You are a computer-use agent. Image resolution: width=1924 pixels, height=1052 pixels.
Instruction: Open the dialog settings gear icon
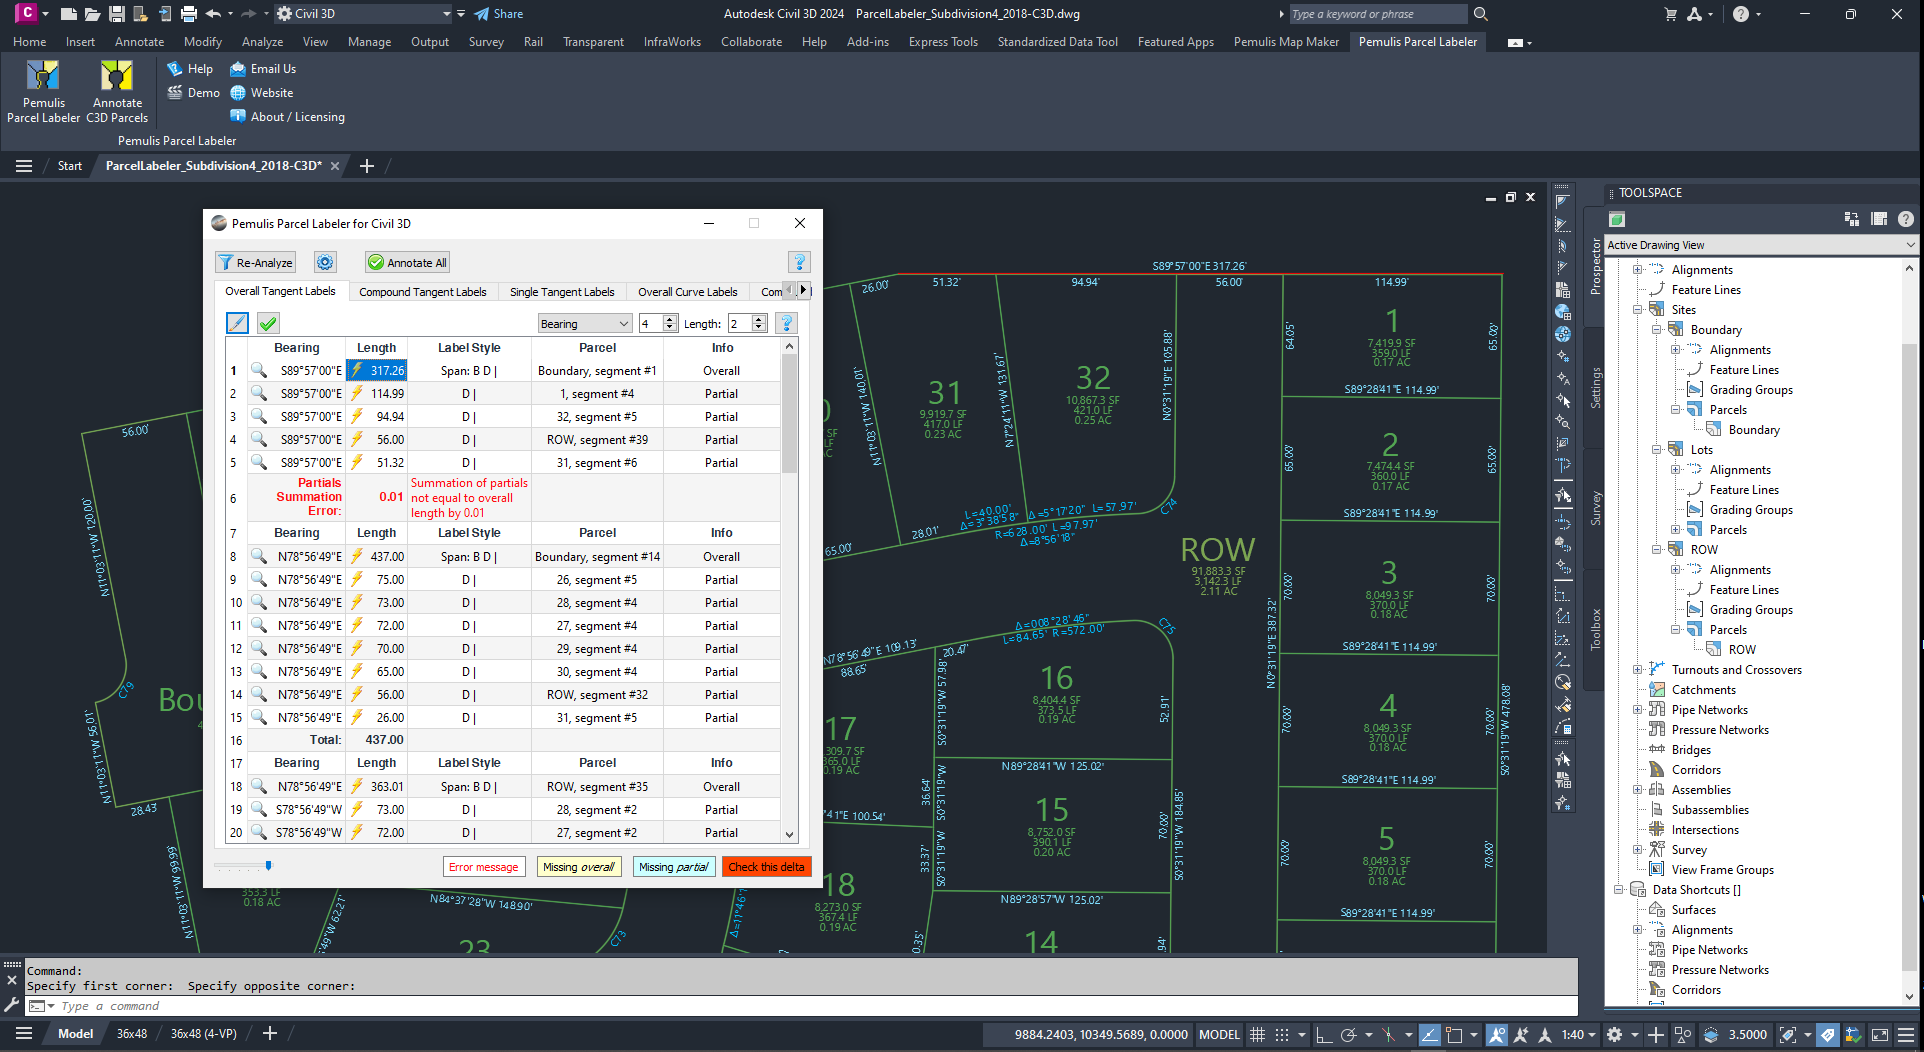point(325,262)
